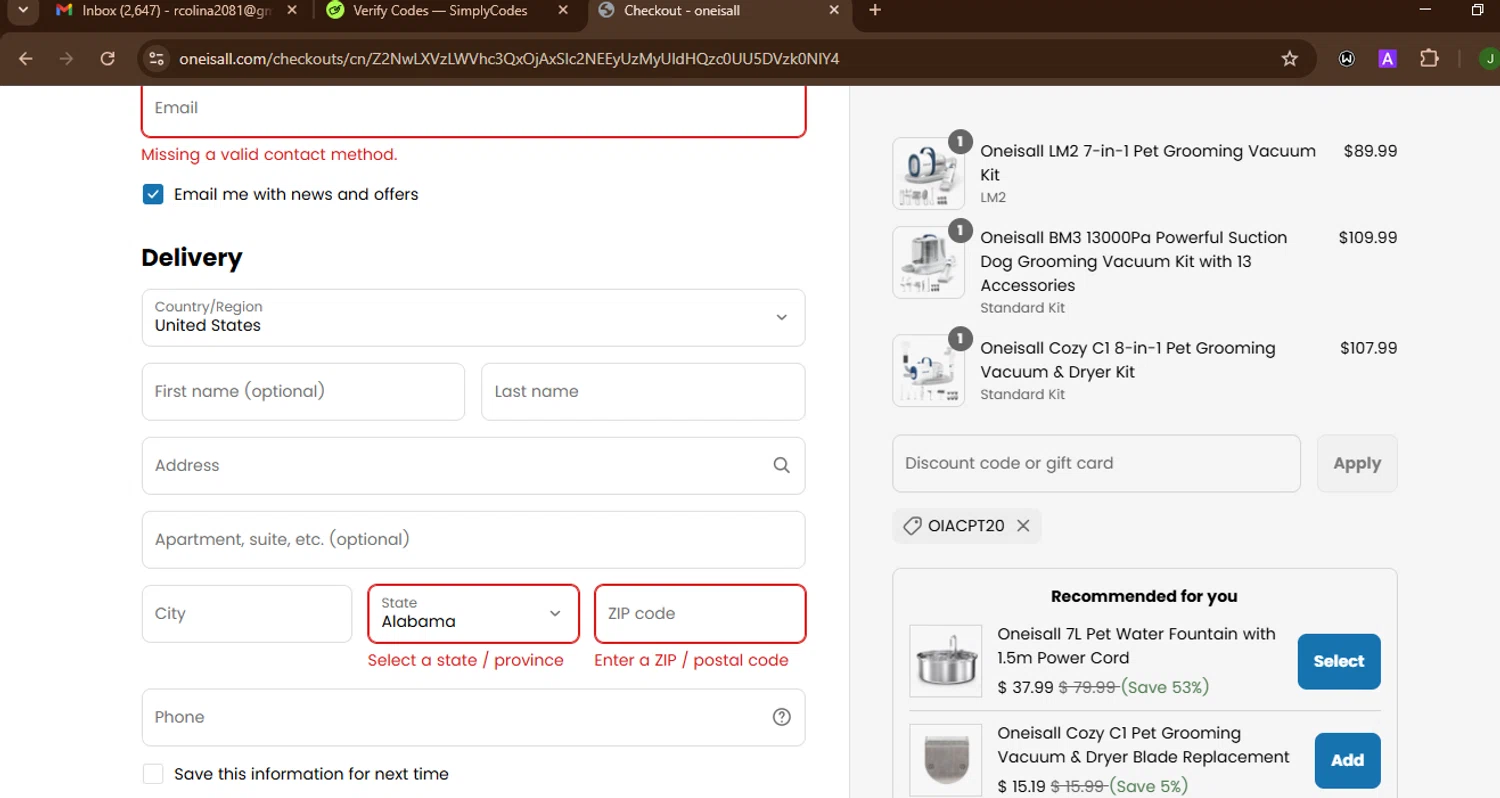This screenshot has width=1500, height=798.
Task: Close the Verify Codes tab
Action: pos(563,10)
